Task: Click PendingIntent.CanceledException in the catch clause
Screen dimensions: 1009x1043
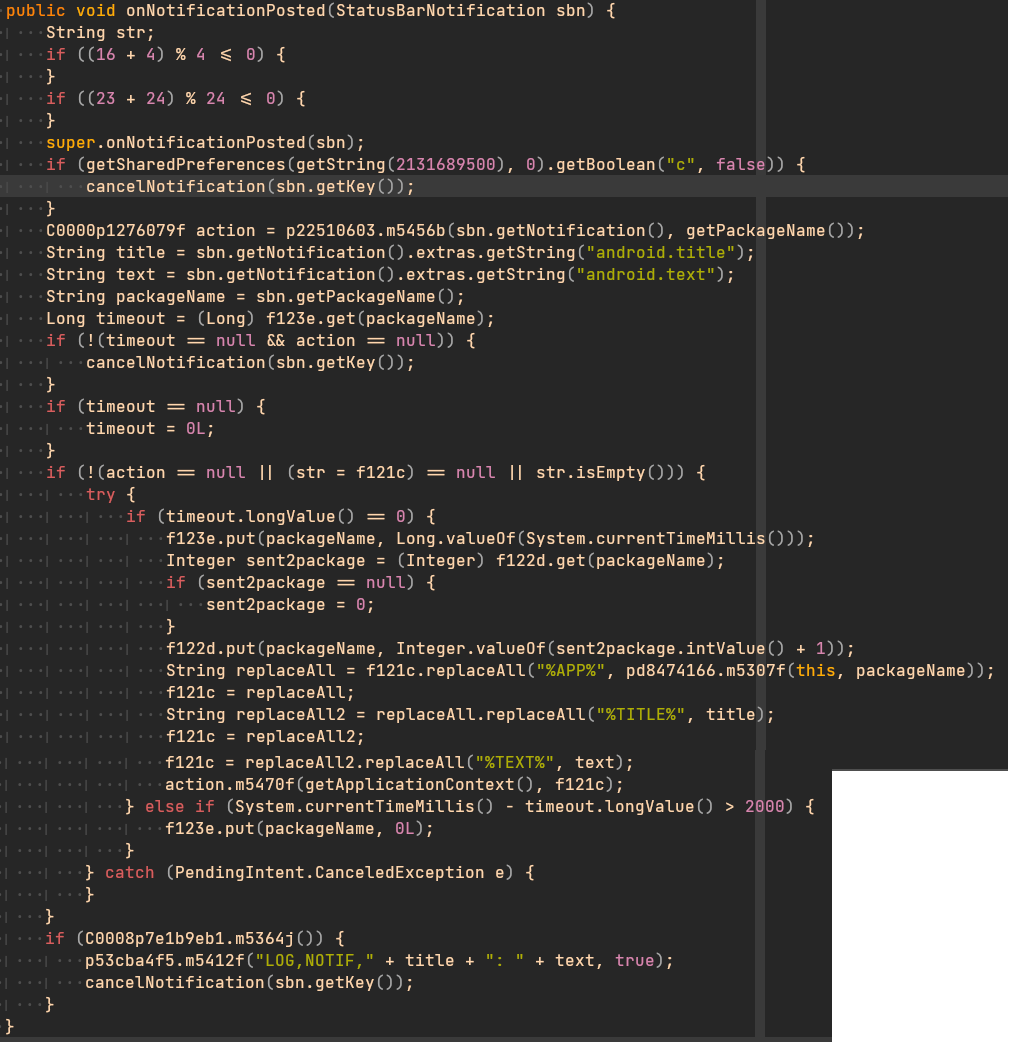Action: click(x=329, y=872)
